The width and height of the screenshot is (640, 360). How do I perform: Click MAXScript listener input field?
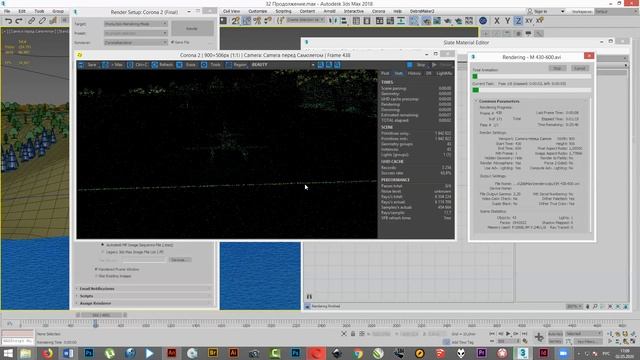[17, 341]
